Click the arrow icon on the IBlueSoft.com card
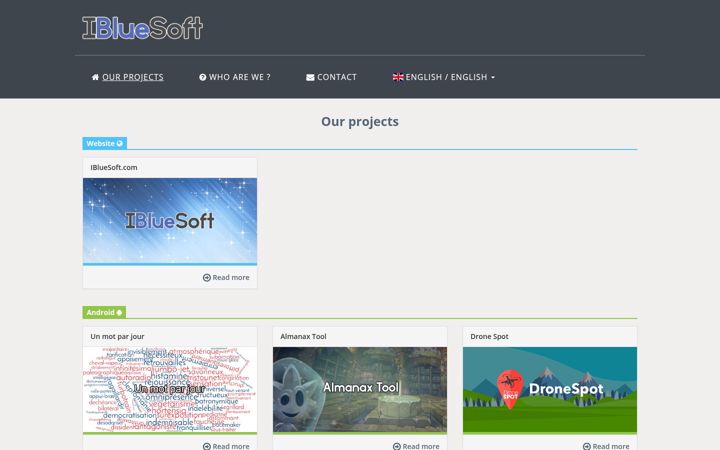 click(x=207, y=277)
